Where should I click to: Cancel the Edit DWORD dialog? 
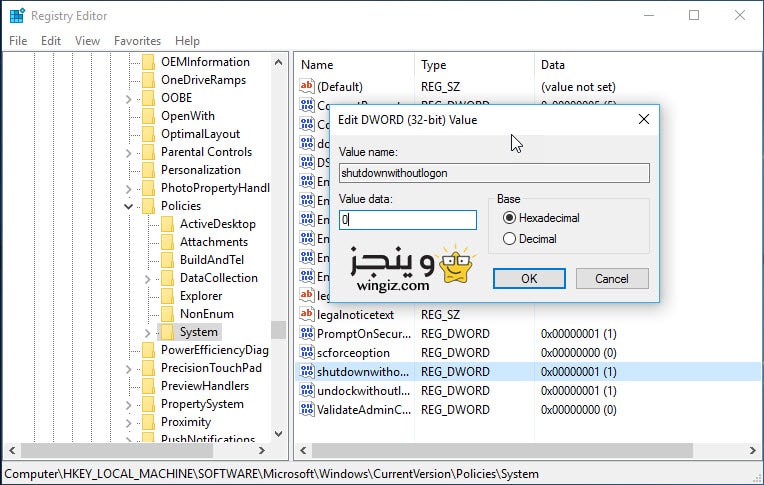612,278
